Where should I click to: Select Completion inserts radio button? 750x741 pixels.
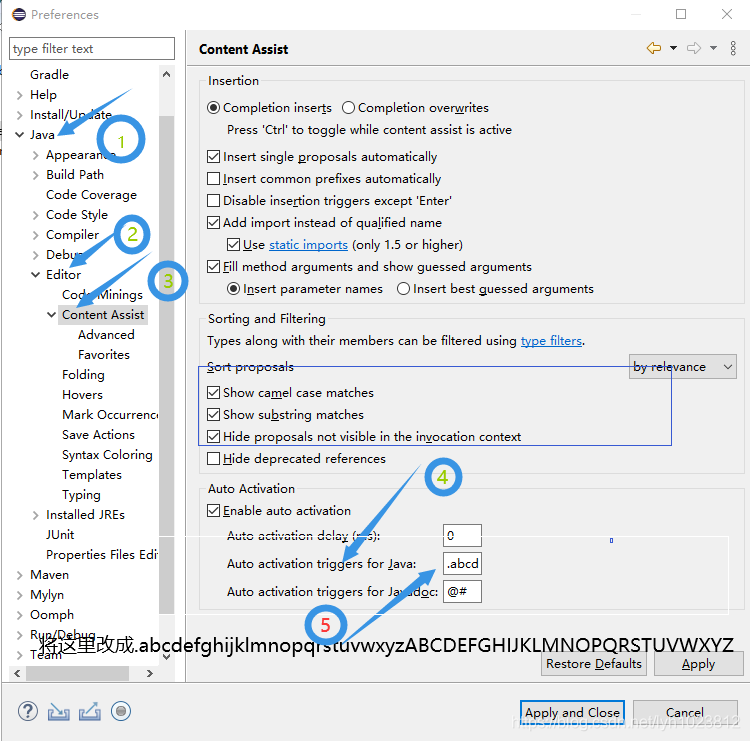pyautogui.click(x=213, y=108)
